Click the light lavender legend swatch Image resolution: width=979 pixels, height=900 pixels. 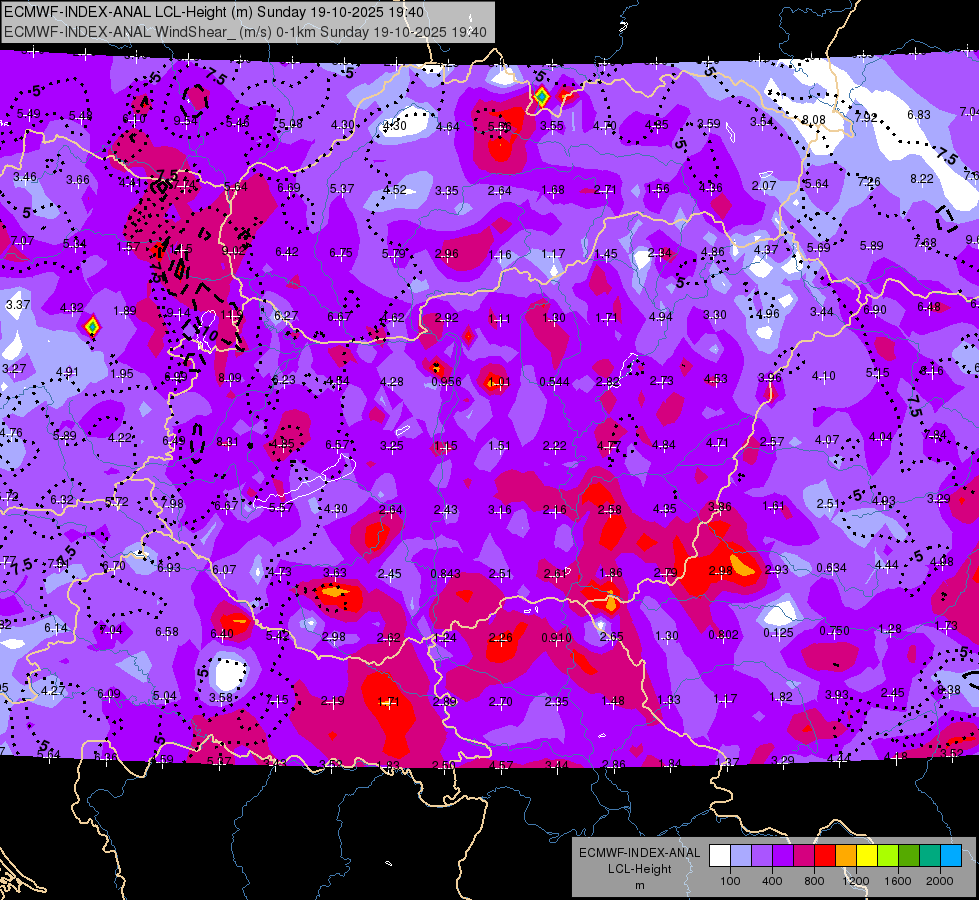741,856
